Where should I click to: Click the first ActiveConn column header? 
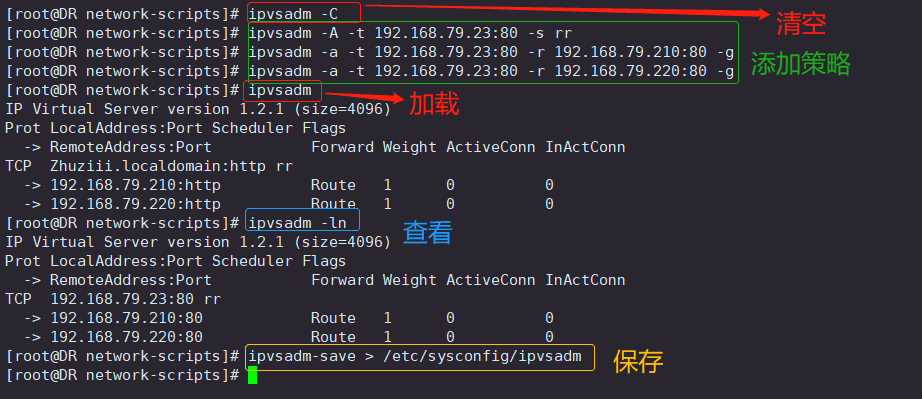point(490,147)
